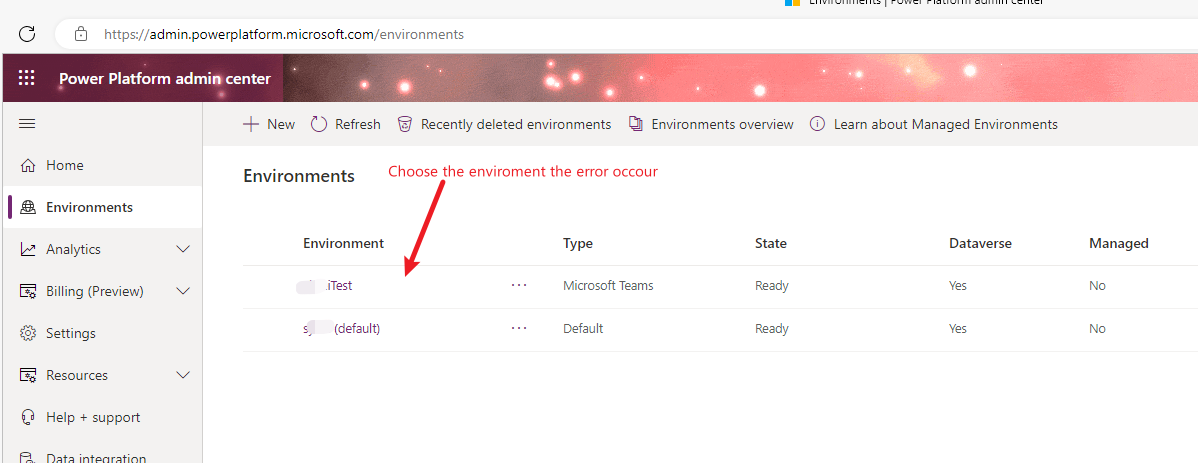Click the Resources icon
Screen dimensions: 1198x463
click(28, 375)
